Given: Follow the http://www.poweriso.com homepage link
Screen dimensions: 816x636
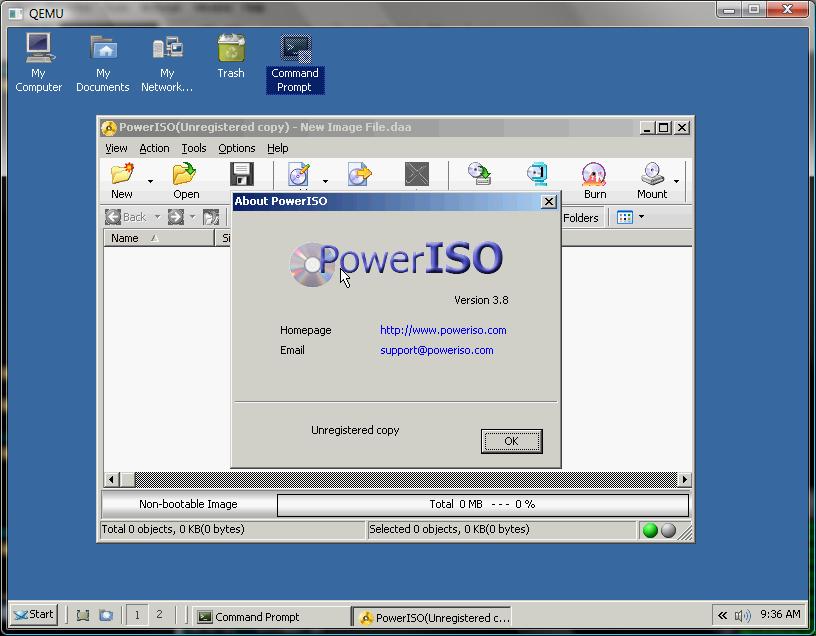Looking at the screenshot, I should pos(443,330).
